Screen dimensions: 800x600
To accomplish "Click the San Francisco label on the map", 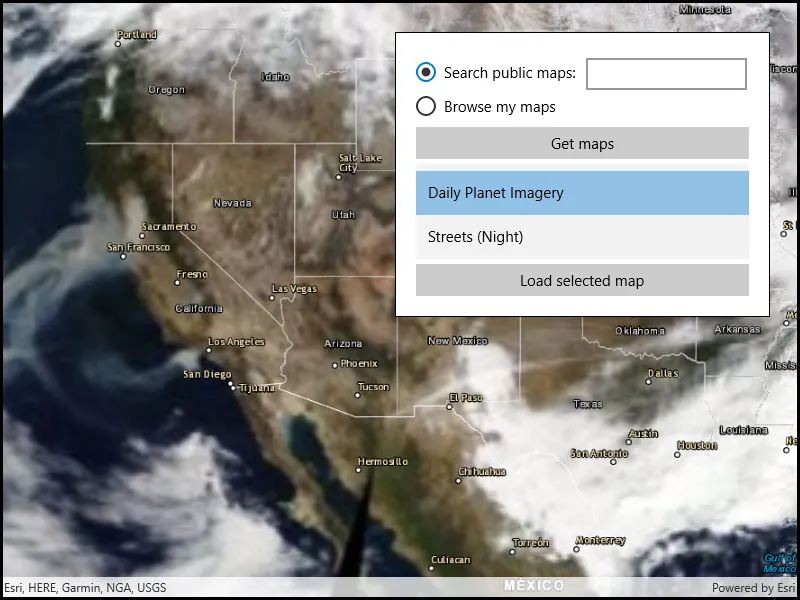I will click(139, 247).
